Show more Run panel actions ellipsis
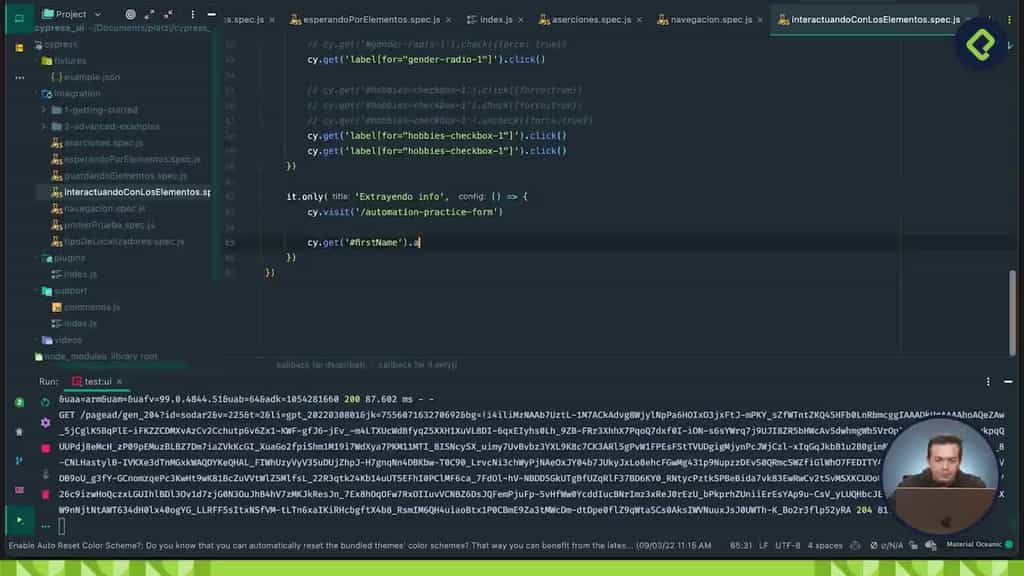Image resolution: width=1024 pixels, height=576 pixels. 45,526
